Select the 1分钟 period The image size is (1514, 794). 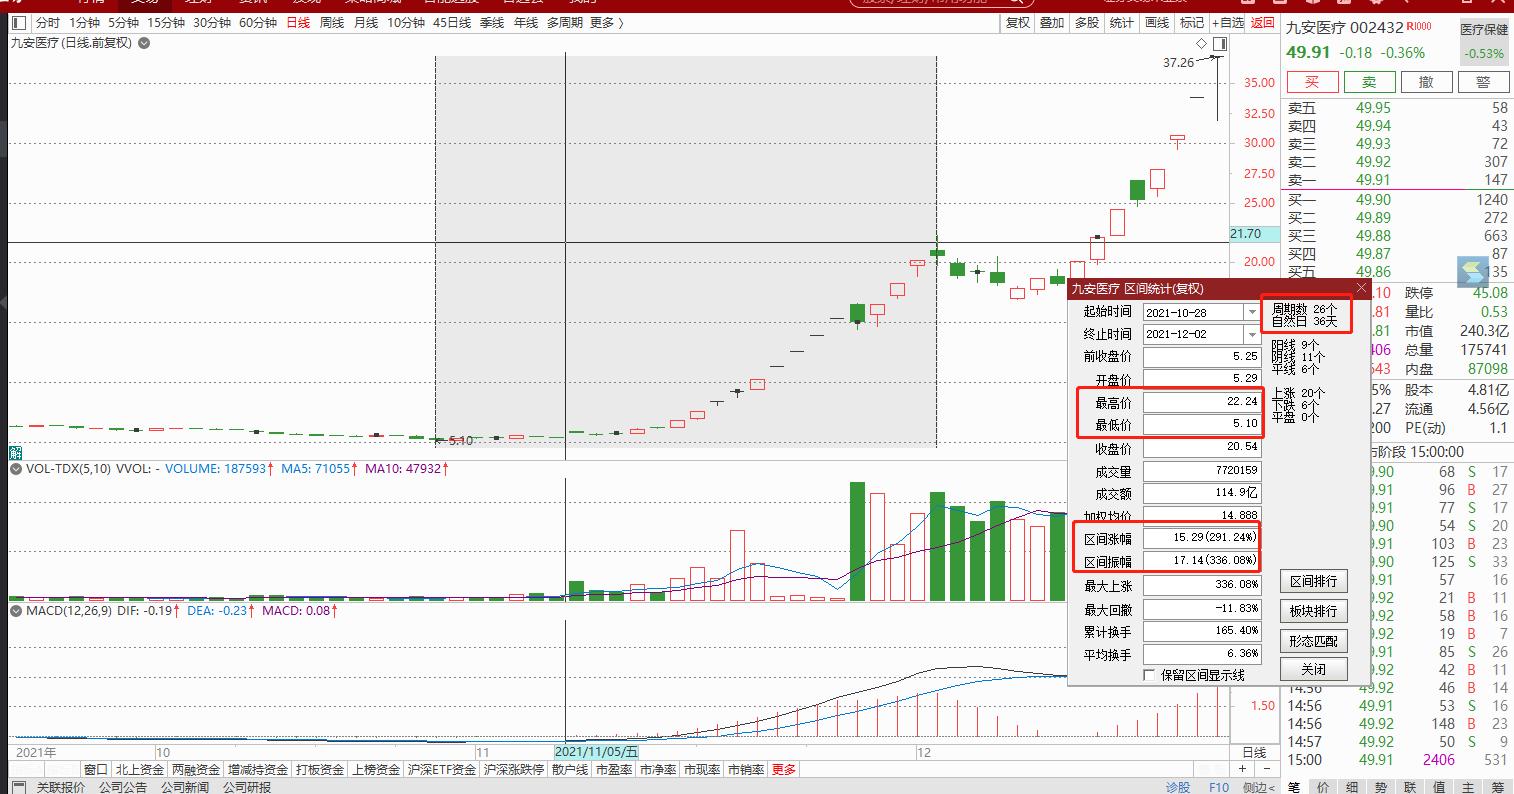(84, 23)
